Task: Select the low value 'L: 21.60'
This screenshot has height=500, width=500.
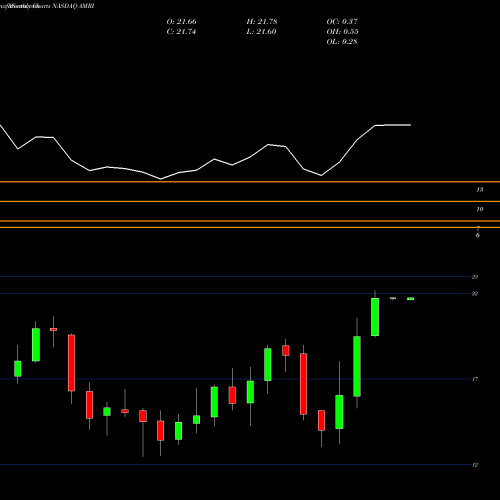Action: click(x=261, y=32)
